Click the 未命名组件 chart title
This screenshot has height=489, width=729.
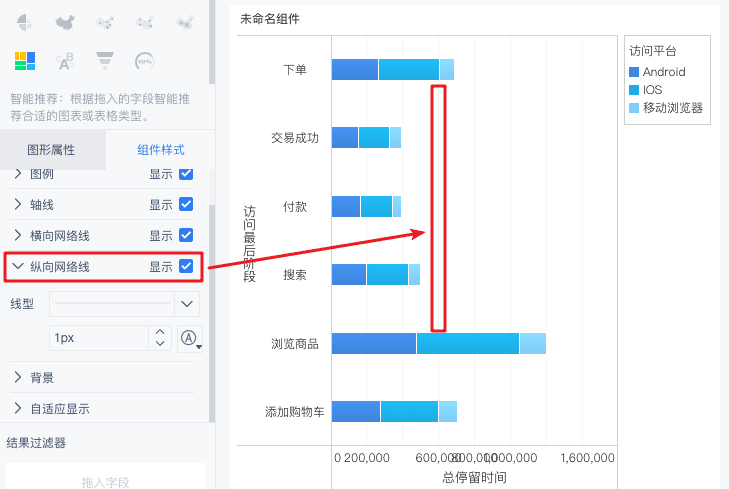pos(270,19)
